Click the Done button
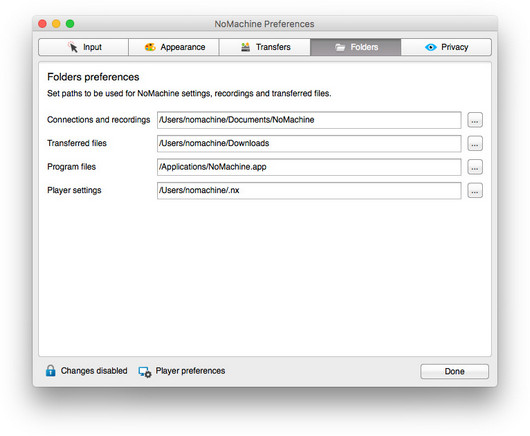The image size is (530, 436). click(454, 371)
